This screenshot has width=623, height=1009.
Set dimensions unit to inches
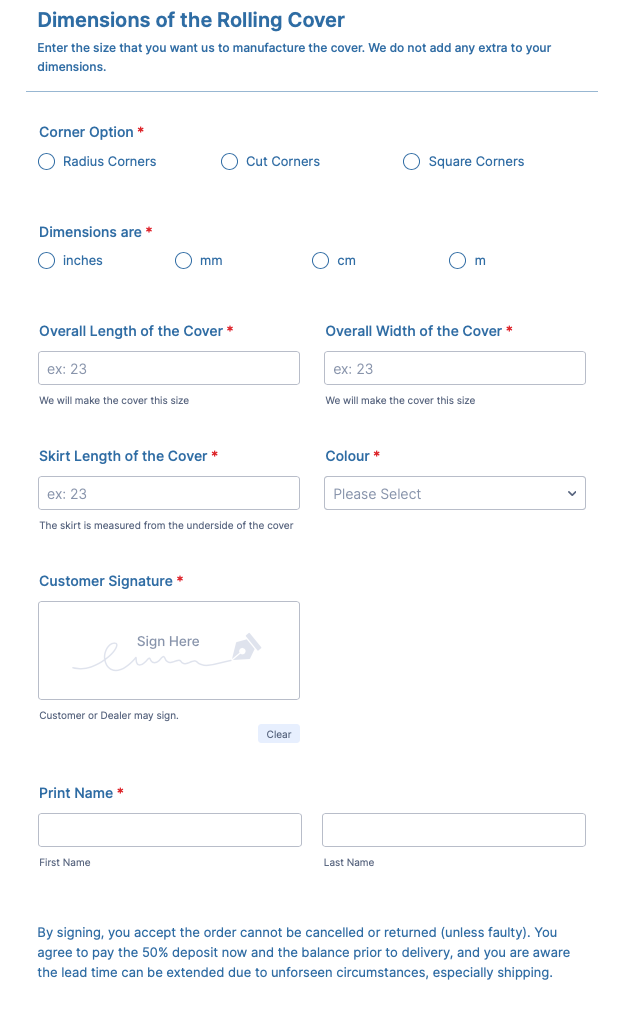tap(47, 261)
